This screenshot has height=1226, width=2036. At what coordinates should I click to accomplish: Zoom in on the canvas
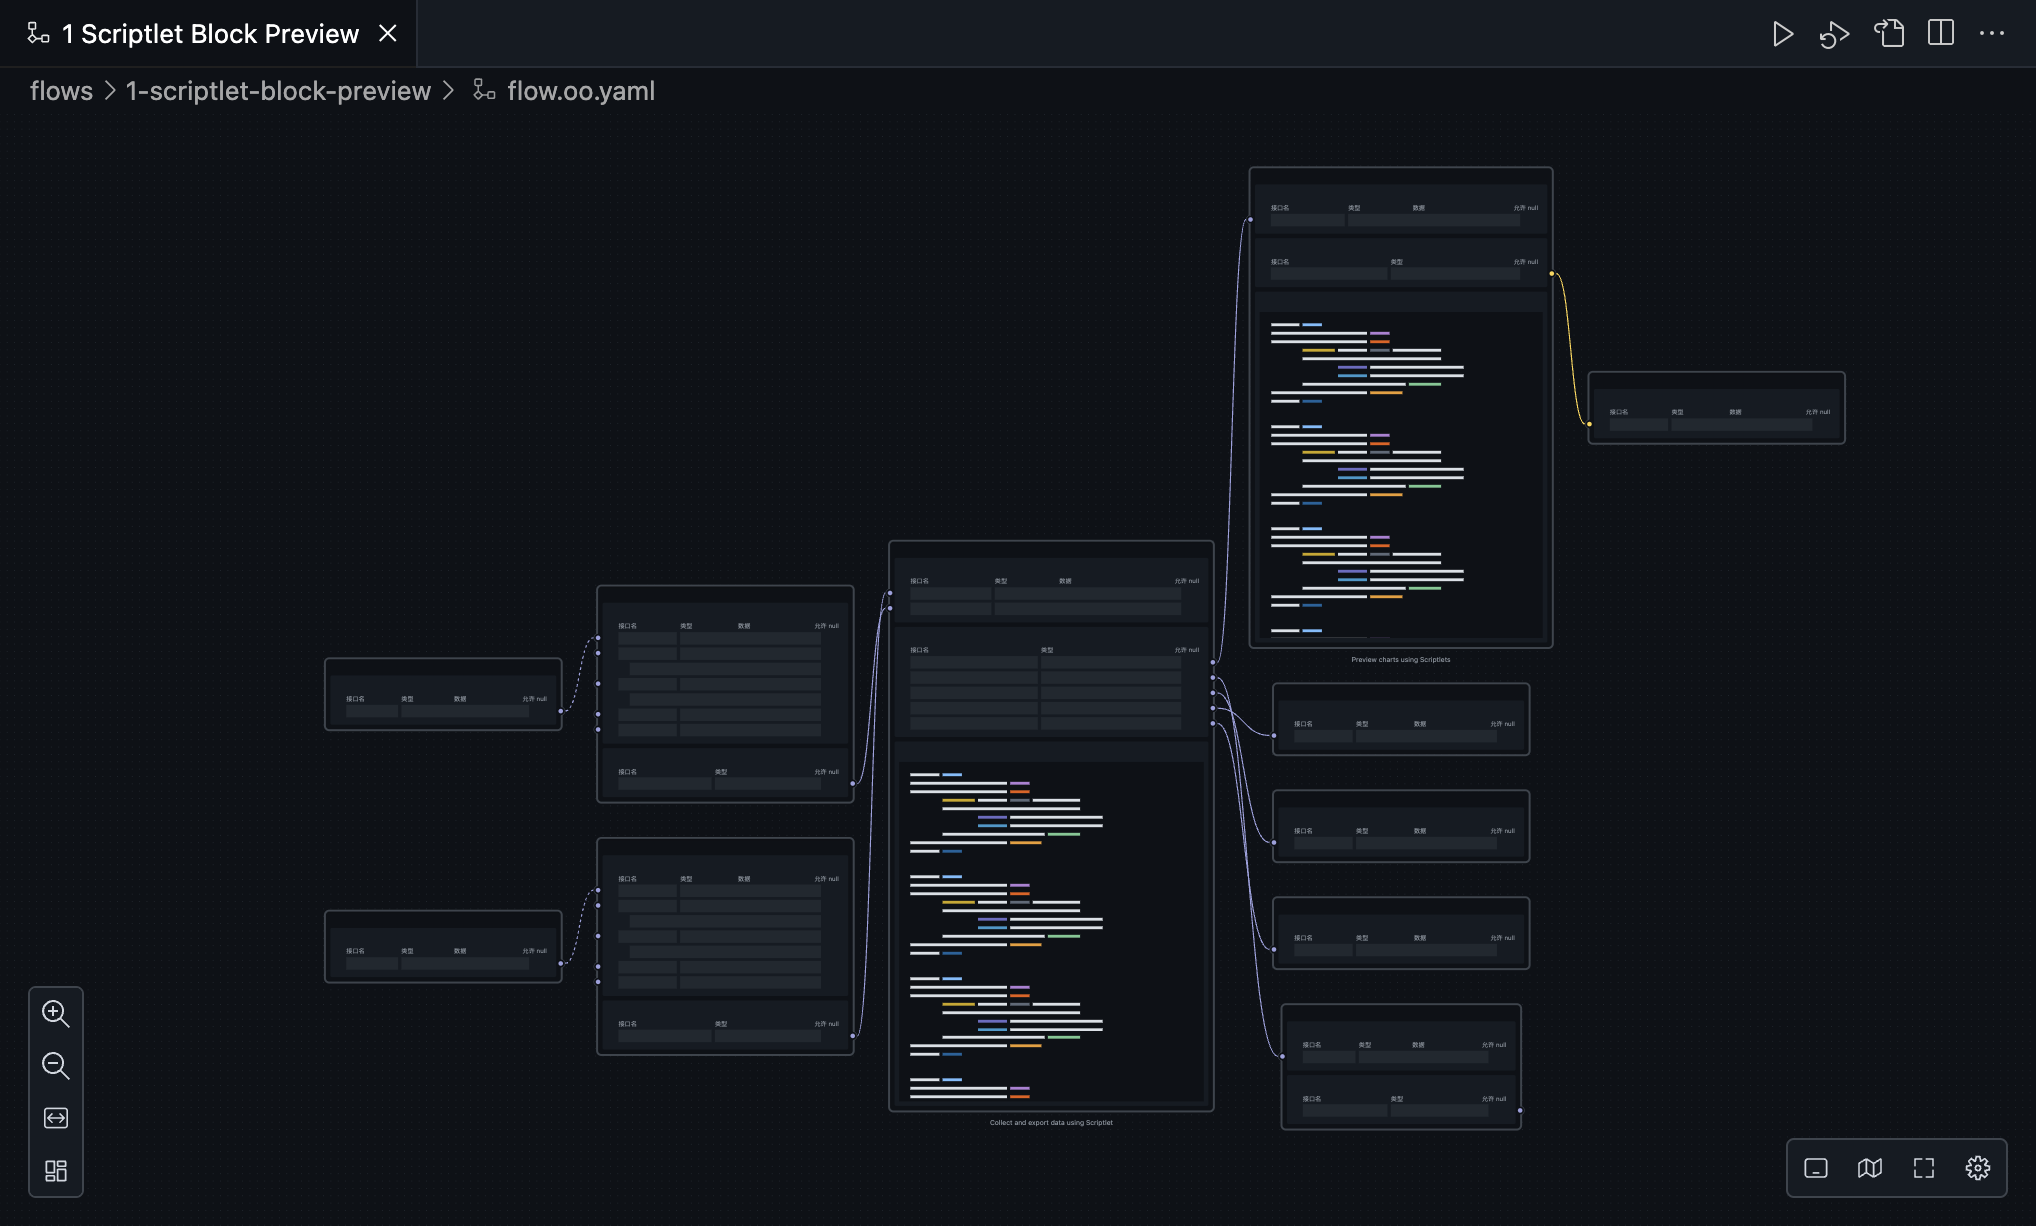pos(56,1014)
